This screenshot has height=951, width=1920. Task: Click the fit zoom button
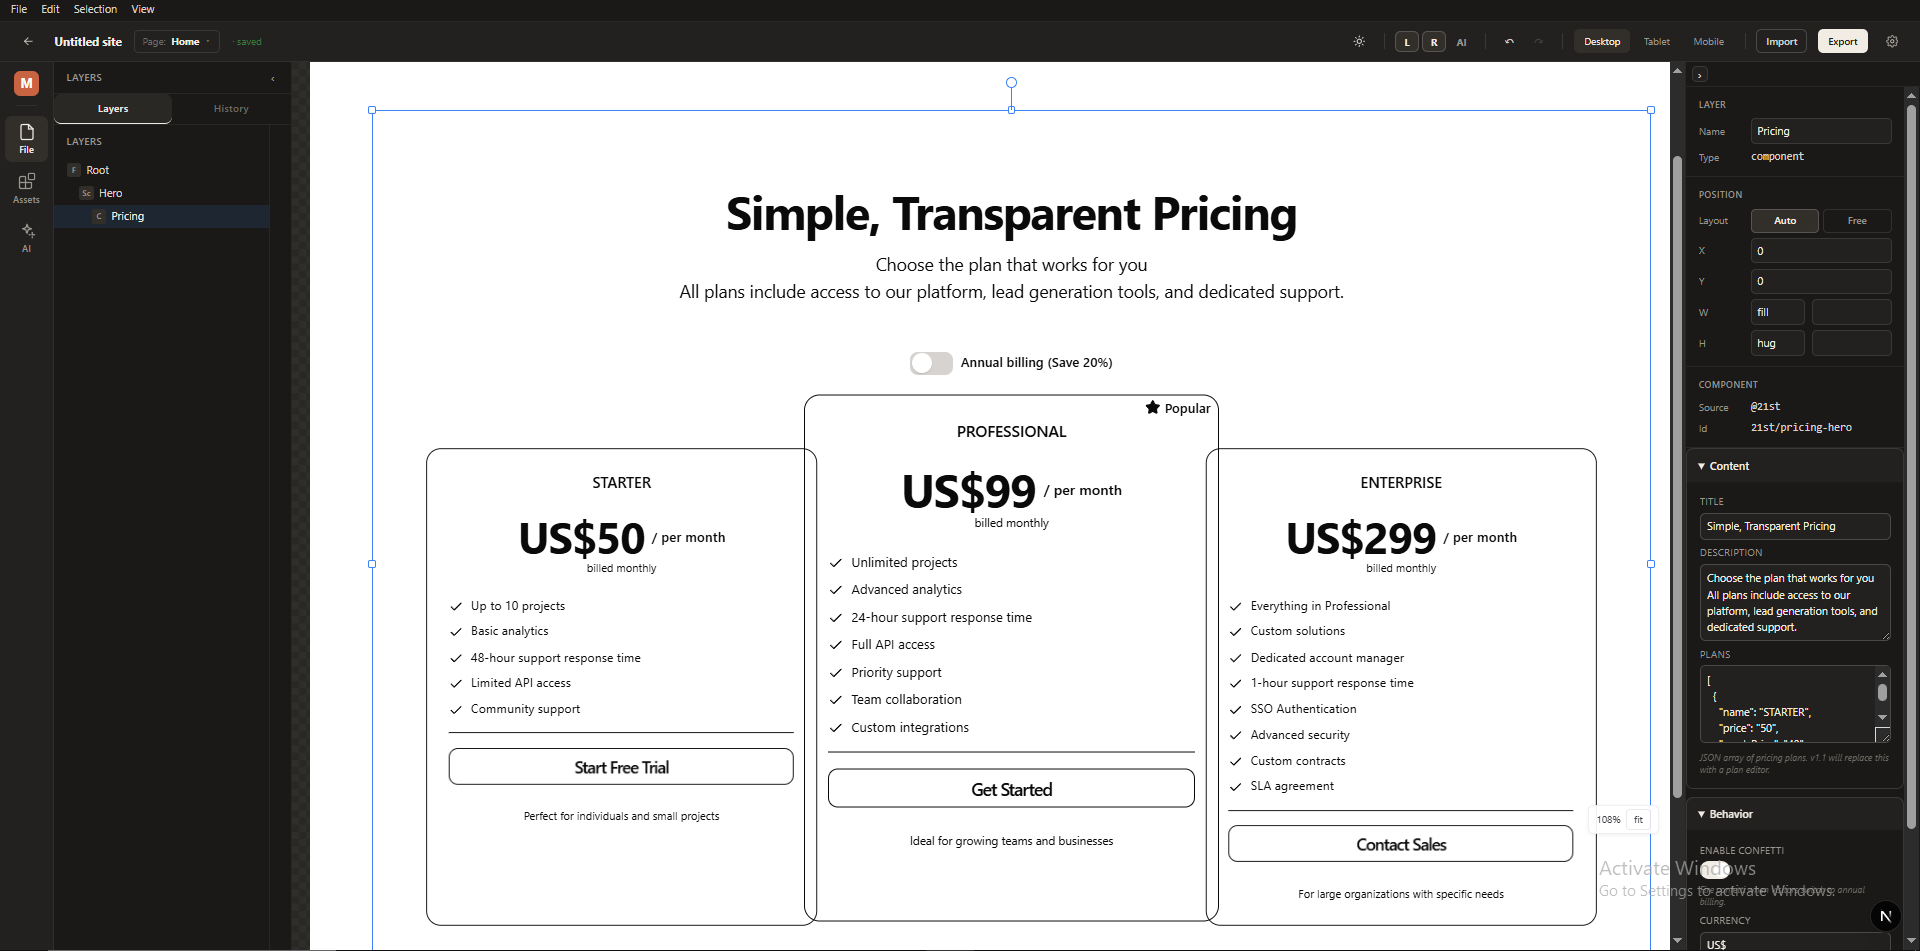point(1638,820)
